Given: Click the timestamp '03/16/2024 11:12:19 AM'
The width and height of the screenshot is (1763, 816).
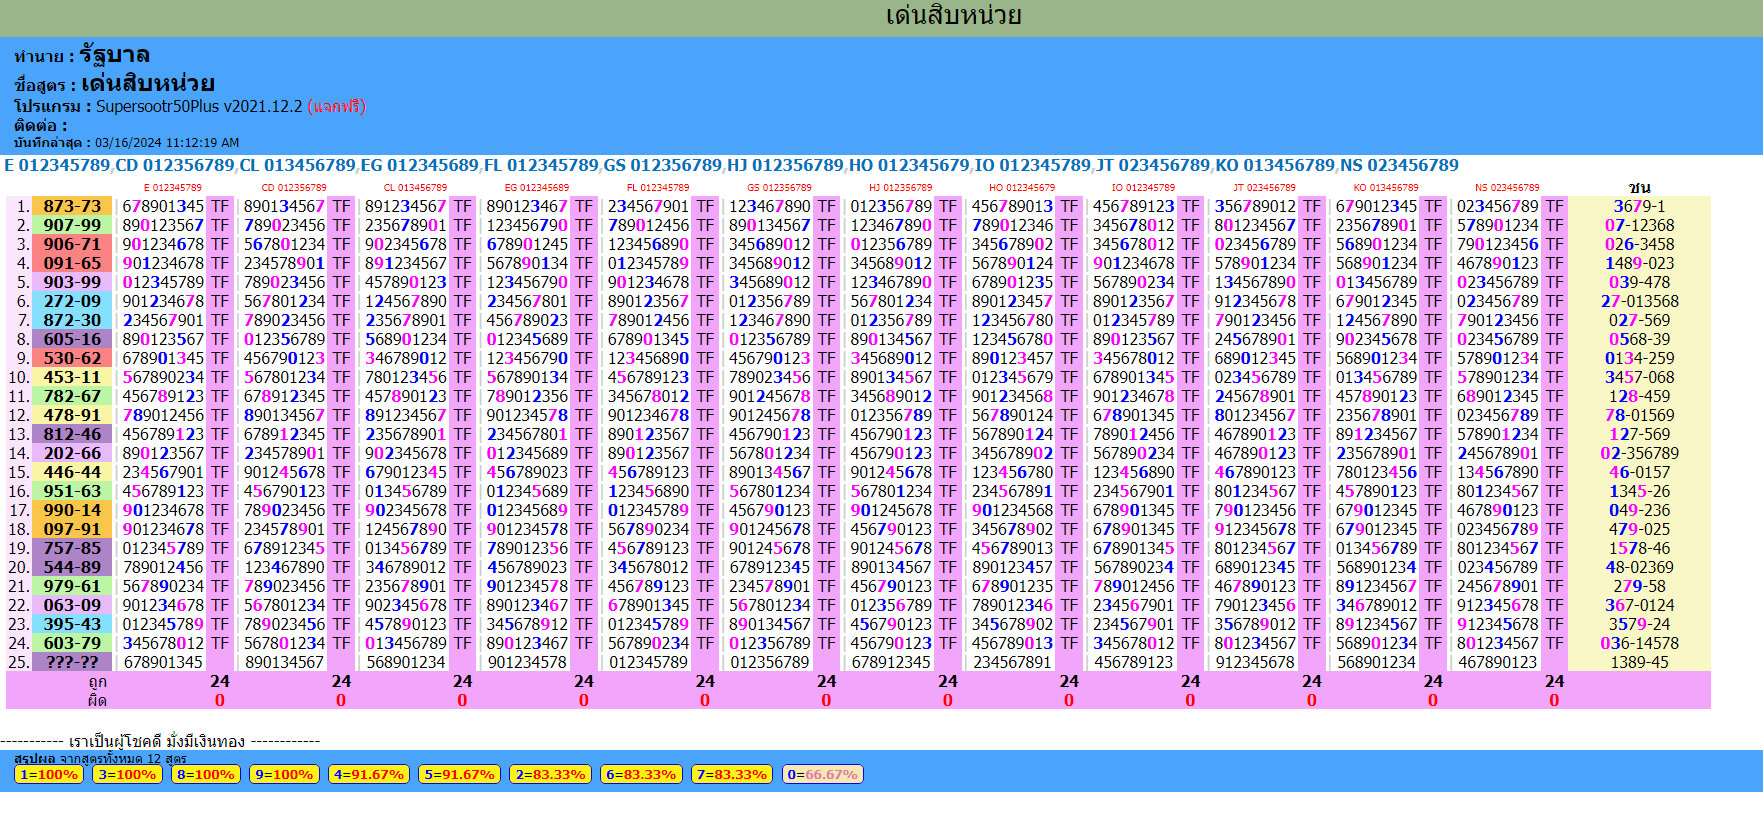Looking at the screenshot, I should (x=167, y=143).
